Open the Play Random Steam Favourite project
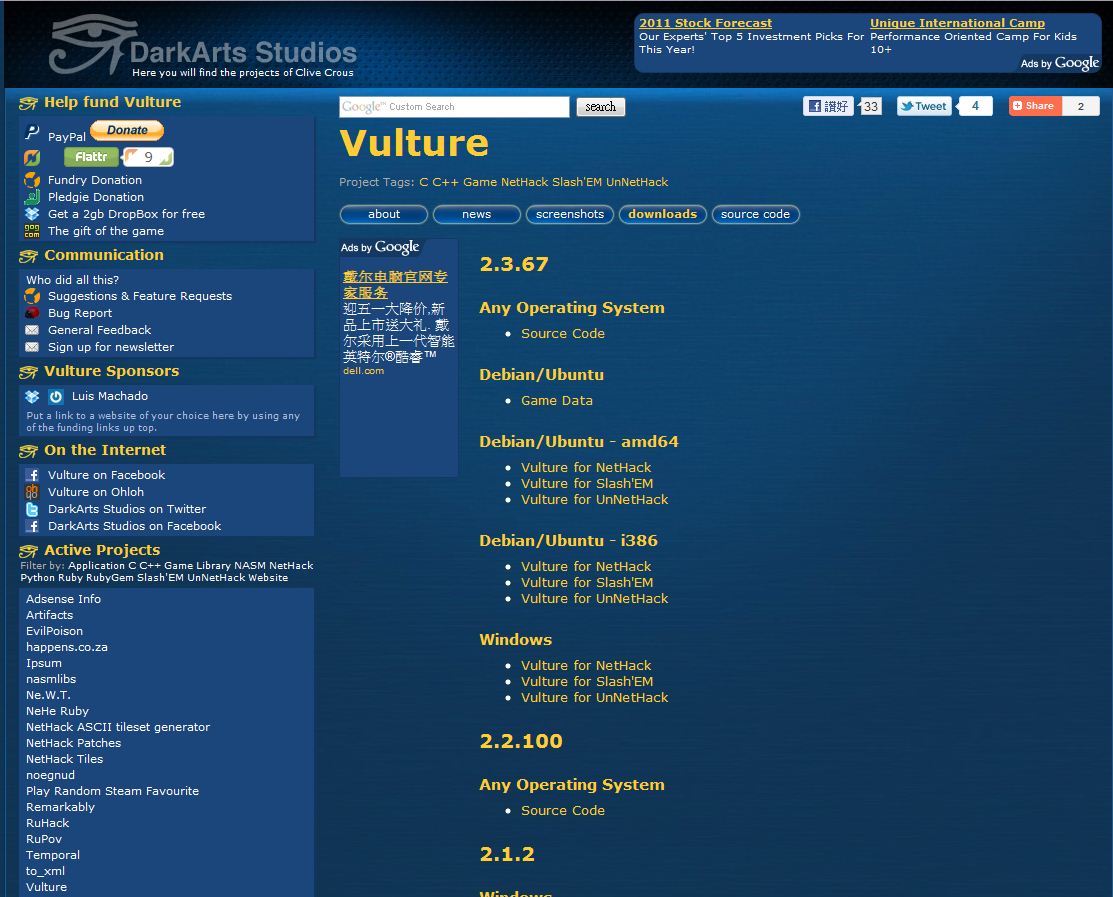 pos(112,791)
